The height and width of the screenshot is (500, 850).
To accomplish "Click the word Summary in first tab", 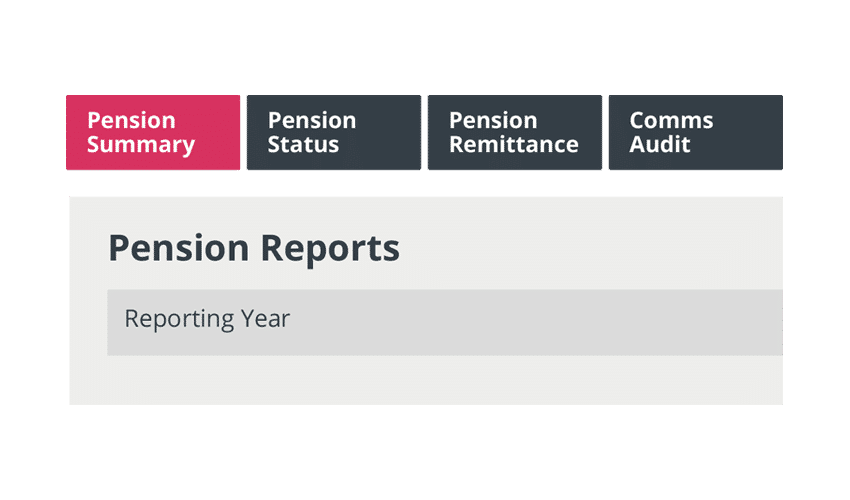I will [x=141, y=145].
